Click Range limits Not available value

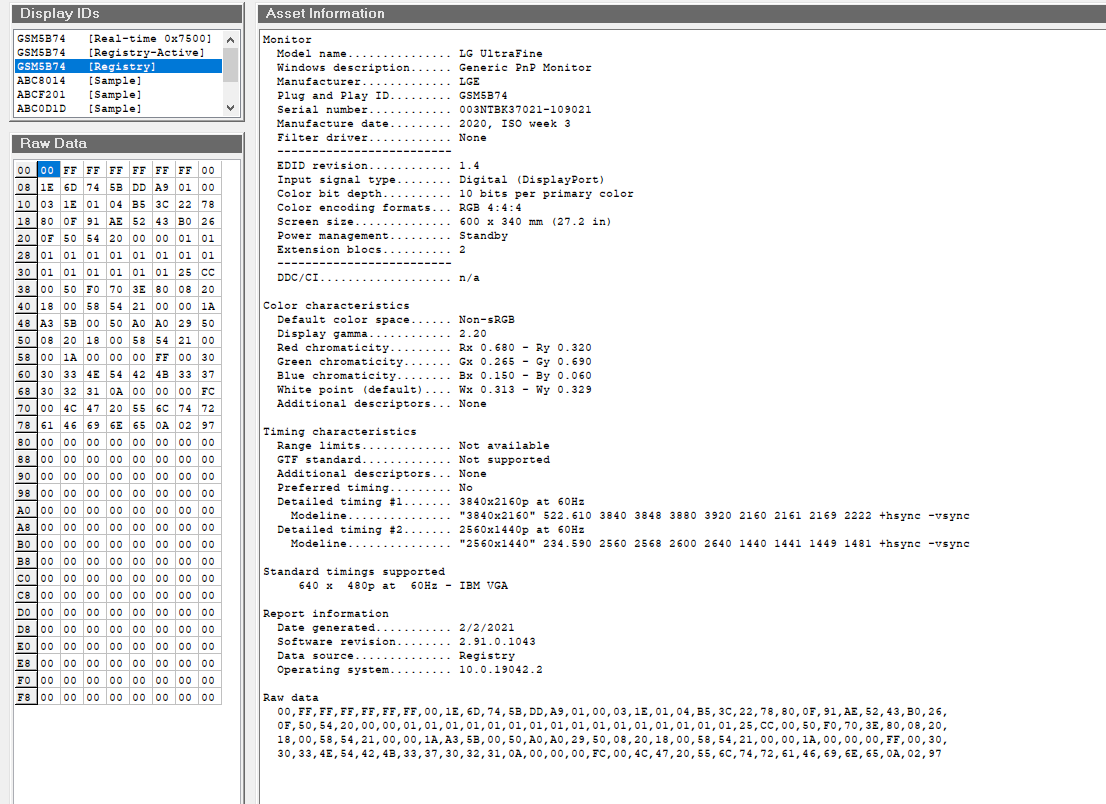(x=504, y=446)
